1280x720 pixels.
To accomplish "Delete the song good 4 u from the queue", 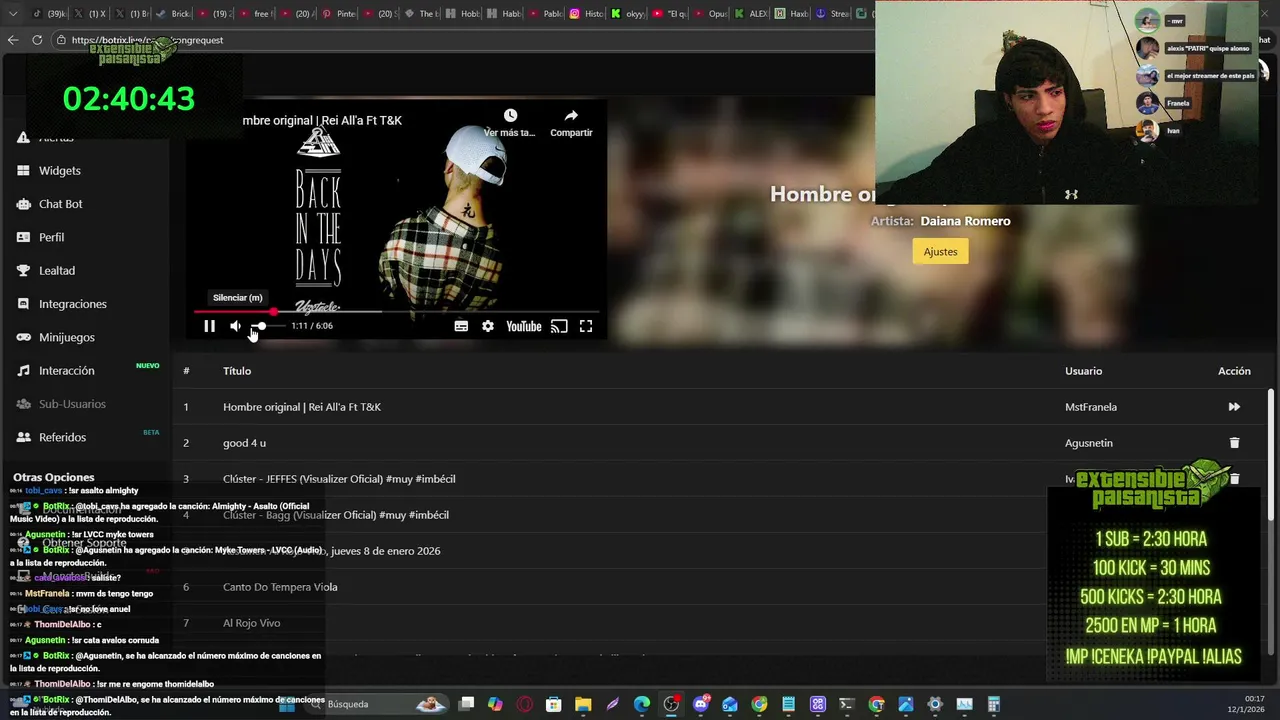I will point(1234,443).
